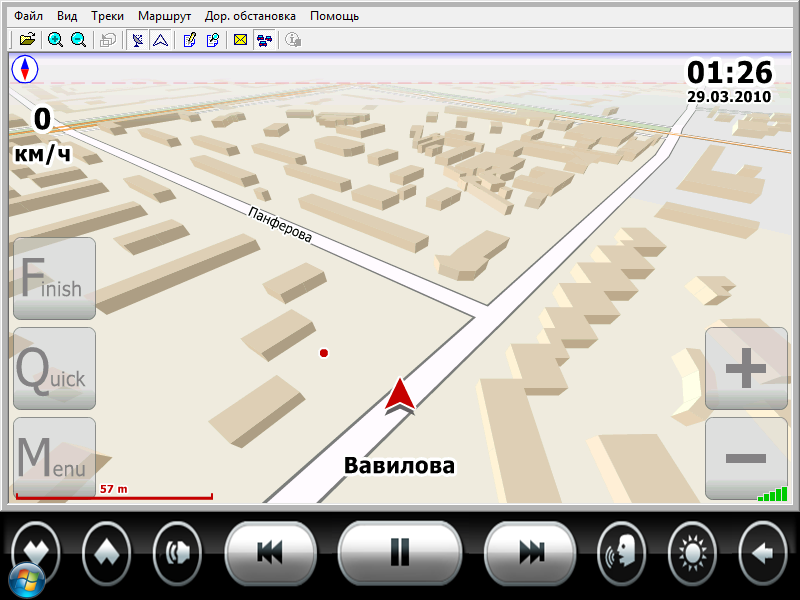Image resolution: width=800 pixels, height=600 pixels.
Task: Click the zoom out magnifier toolbar icon
Action: [78, 40]
